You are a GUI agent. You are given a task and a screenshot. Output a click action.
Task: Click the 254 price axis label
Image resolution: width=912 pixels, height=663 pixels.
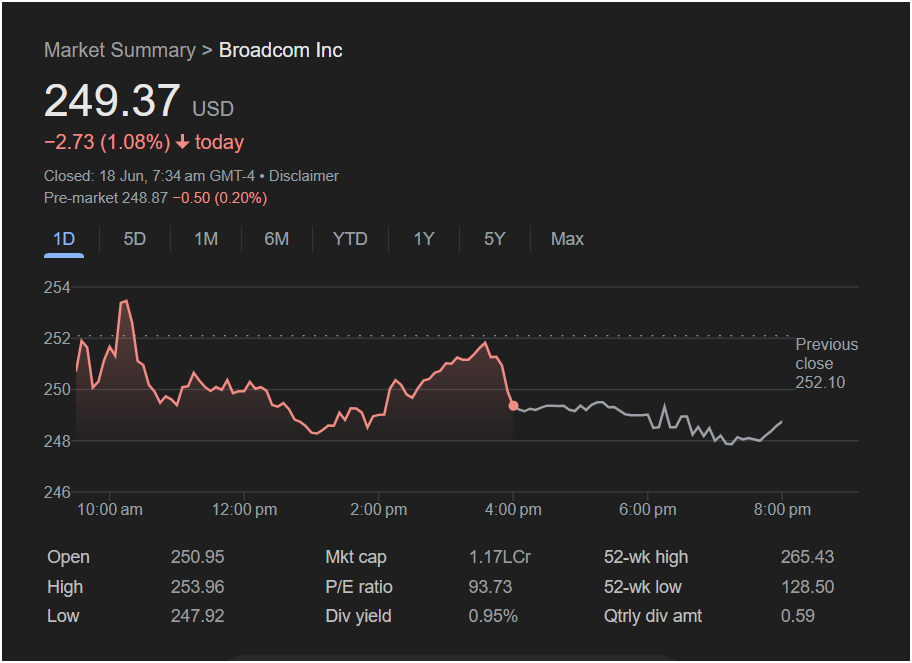(57, 287)
